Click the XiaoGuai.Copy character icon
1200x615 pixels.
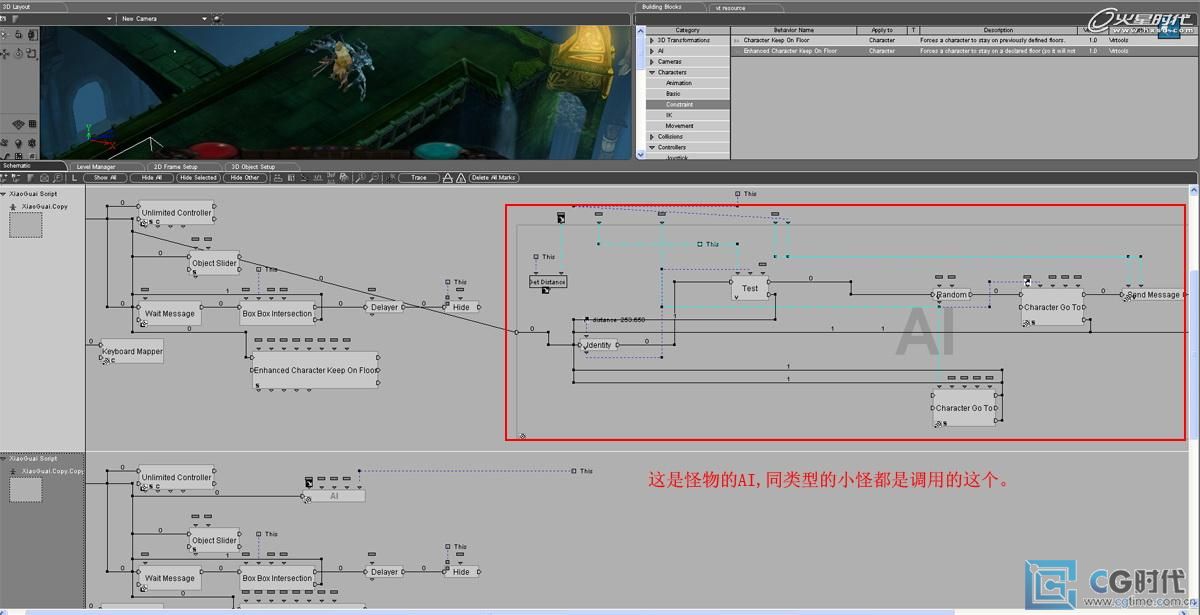(12, 206)
